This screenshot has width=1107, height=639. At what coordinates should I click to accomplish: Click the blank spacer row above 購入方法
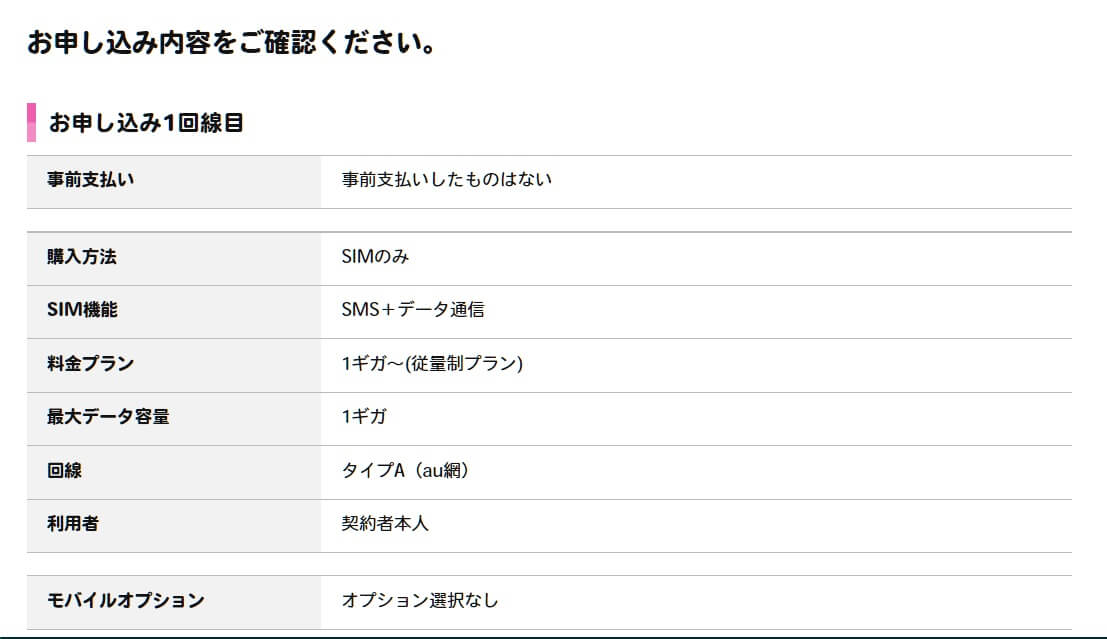549,220
